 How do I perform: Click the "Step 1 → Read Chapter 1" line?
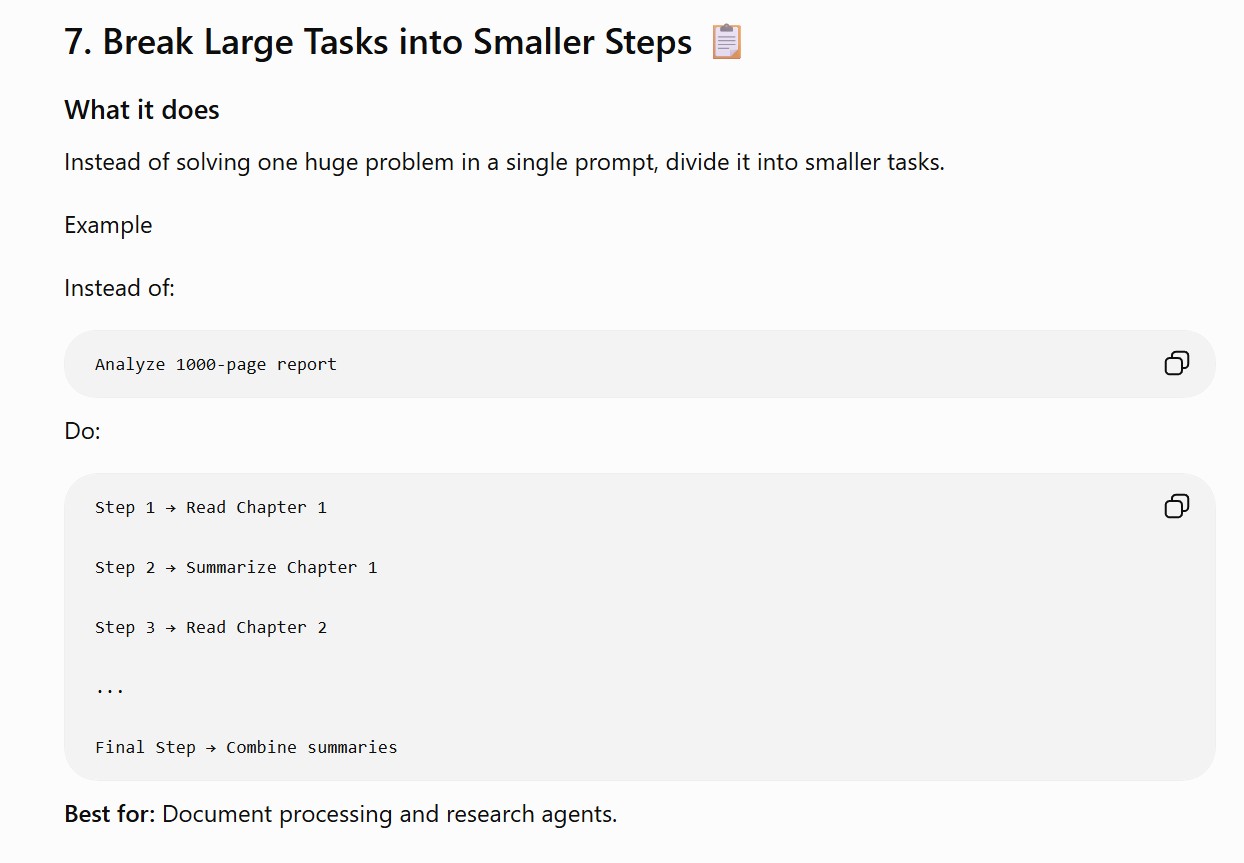211,507
